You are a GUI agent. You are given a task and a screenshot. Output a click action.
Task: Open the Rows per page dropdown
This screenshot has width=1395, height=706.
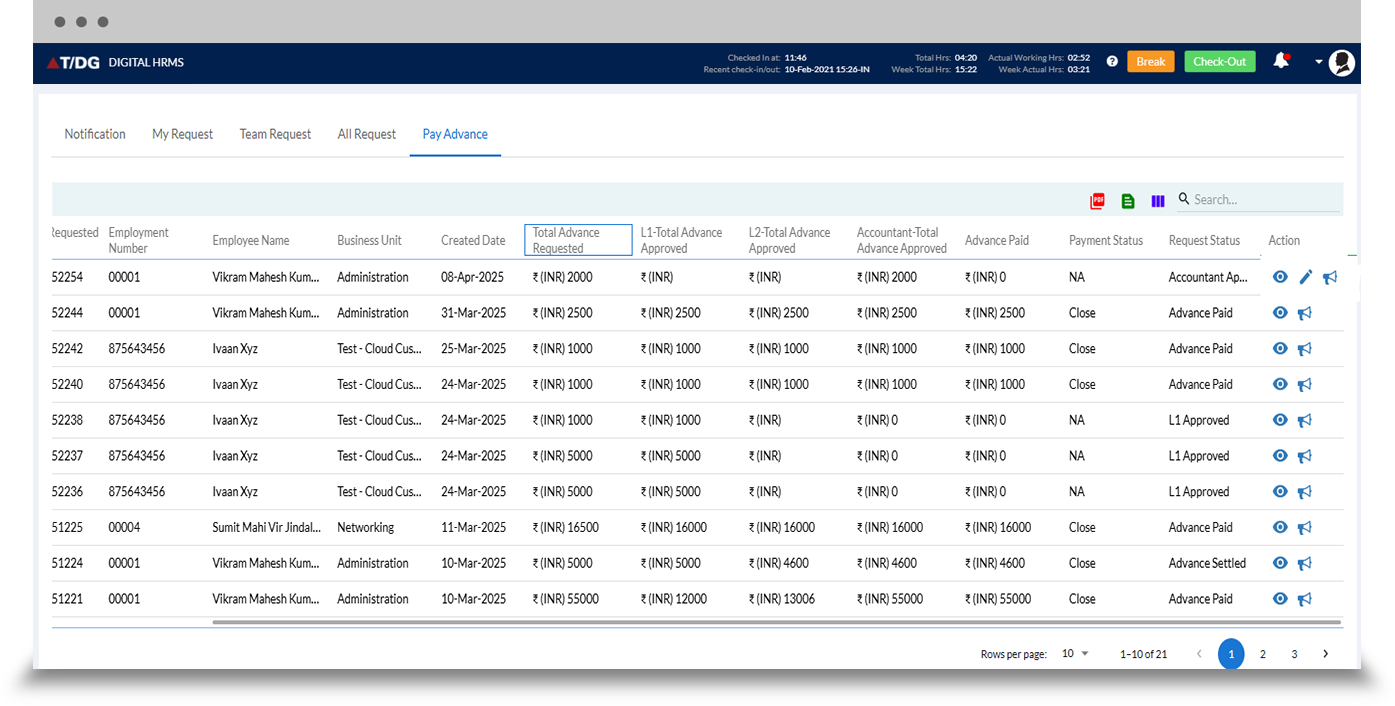click(1075, 654)
